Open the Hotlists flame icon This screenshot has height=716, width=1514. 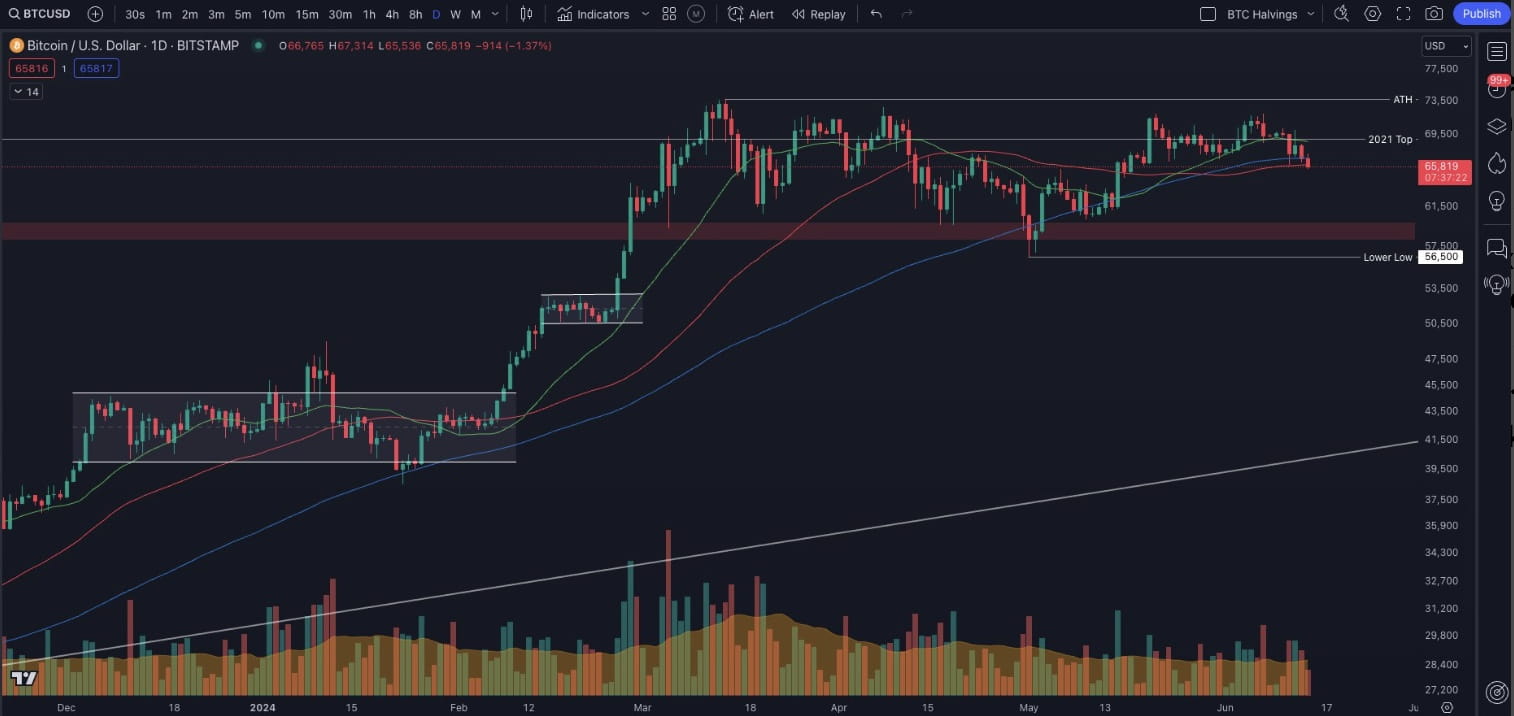tap(1497, 164)
